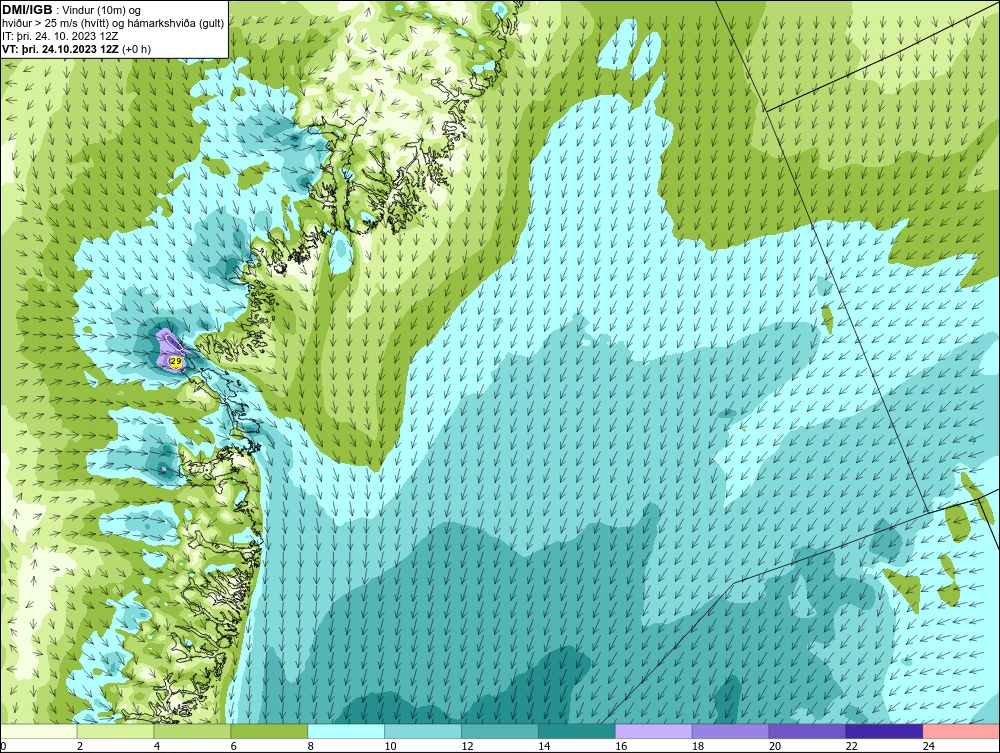This screenshot has height=753, width=1000.
Task: Click the DMI/IGB title text
Action: pyautogui.click(x=27, y=10)
